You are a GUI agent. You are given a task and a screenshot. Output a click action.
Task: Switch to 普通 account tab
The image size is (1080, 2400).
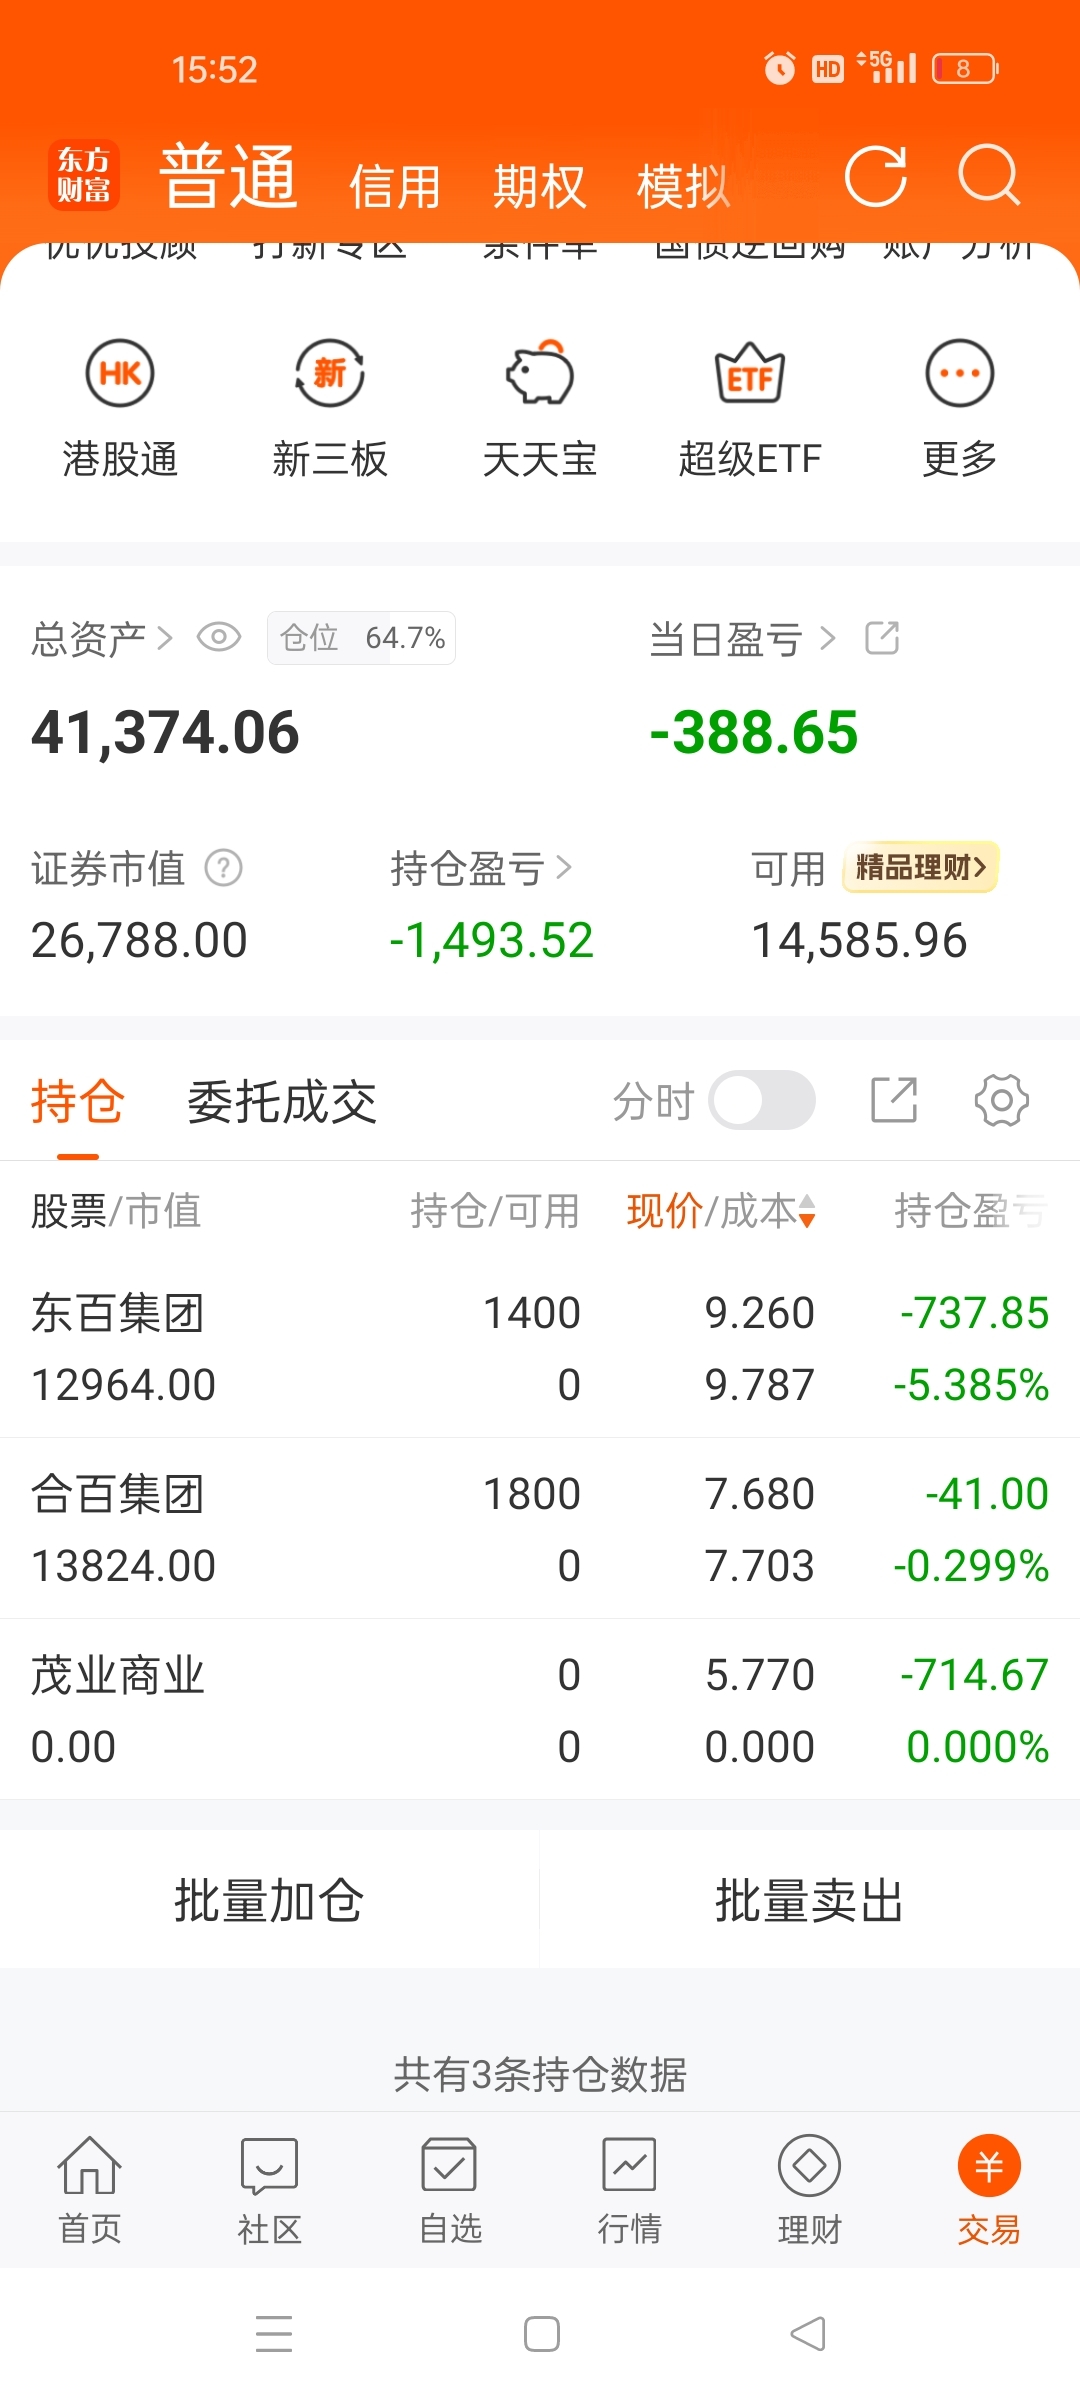pyautogui.click(x=229, y=176)
